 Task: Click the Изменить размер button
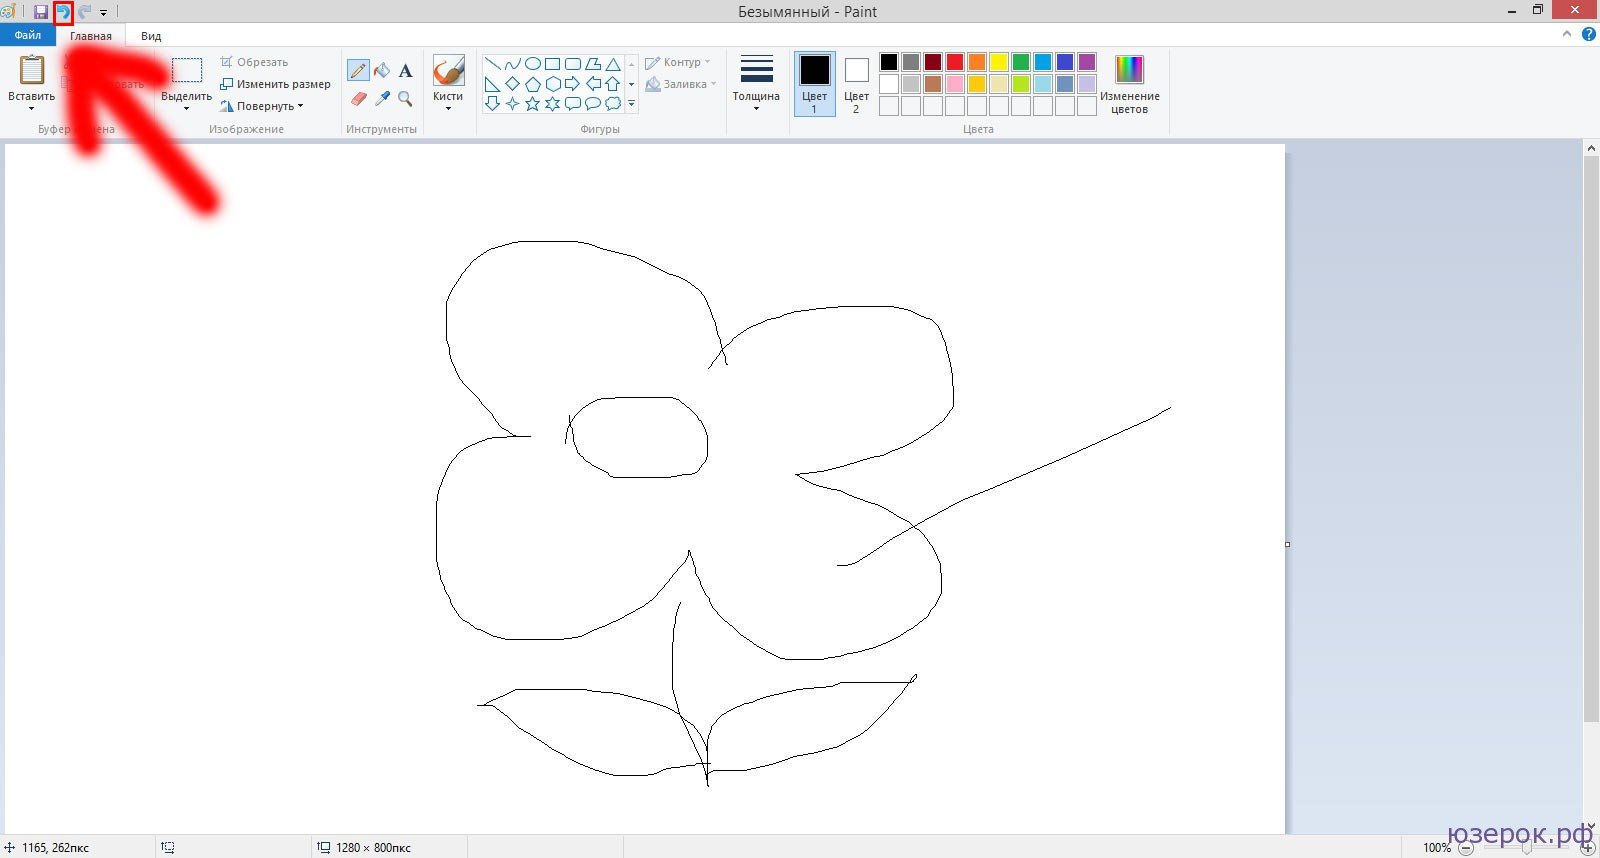point(276,84)
